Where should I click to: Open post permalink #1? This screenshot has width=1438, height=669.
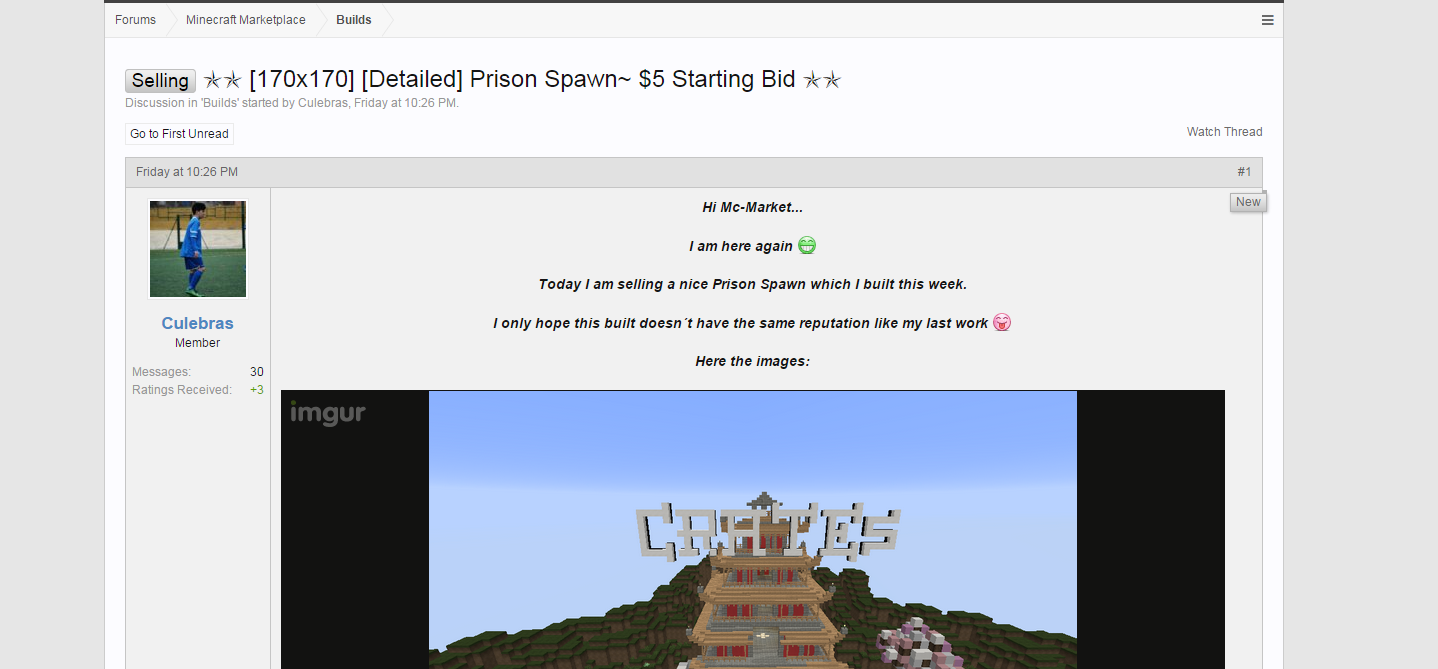[1244, 172]
